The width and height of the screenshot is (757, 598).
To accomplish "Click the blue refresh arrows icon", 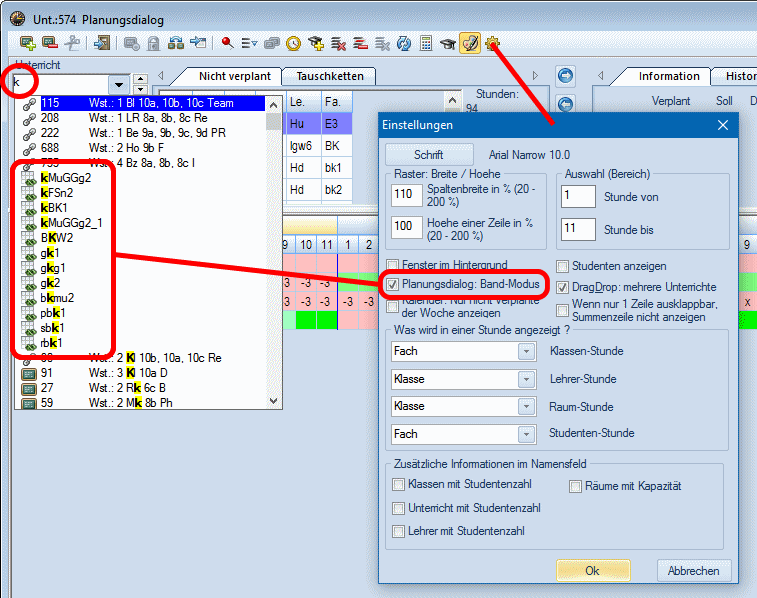I will tap(404, 43).
